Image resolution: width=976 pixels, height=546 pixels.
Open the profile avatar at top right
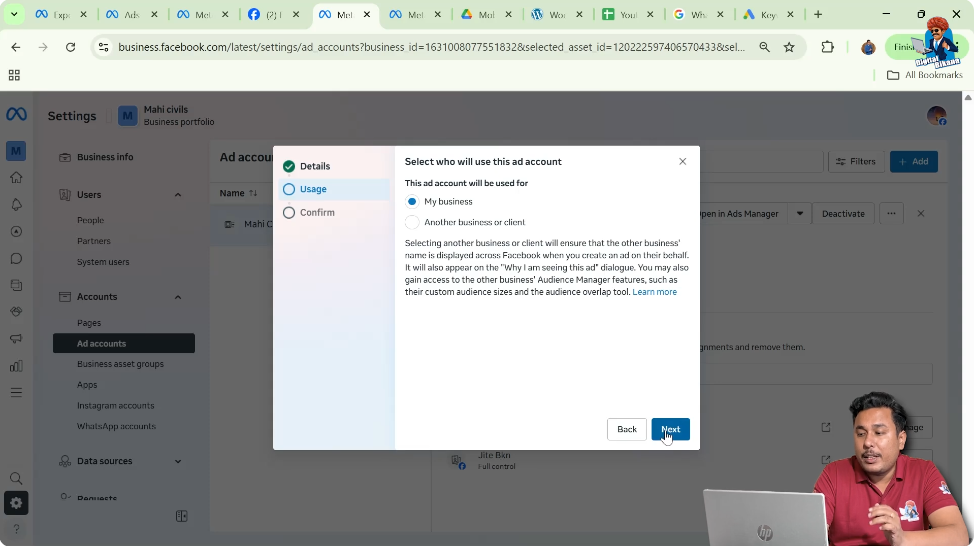pyautogui.click(x=936, y=116)
